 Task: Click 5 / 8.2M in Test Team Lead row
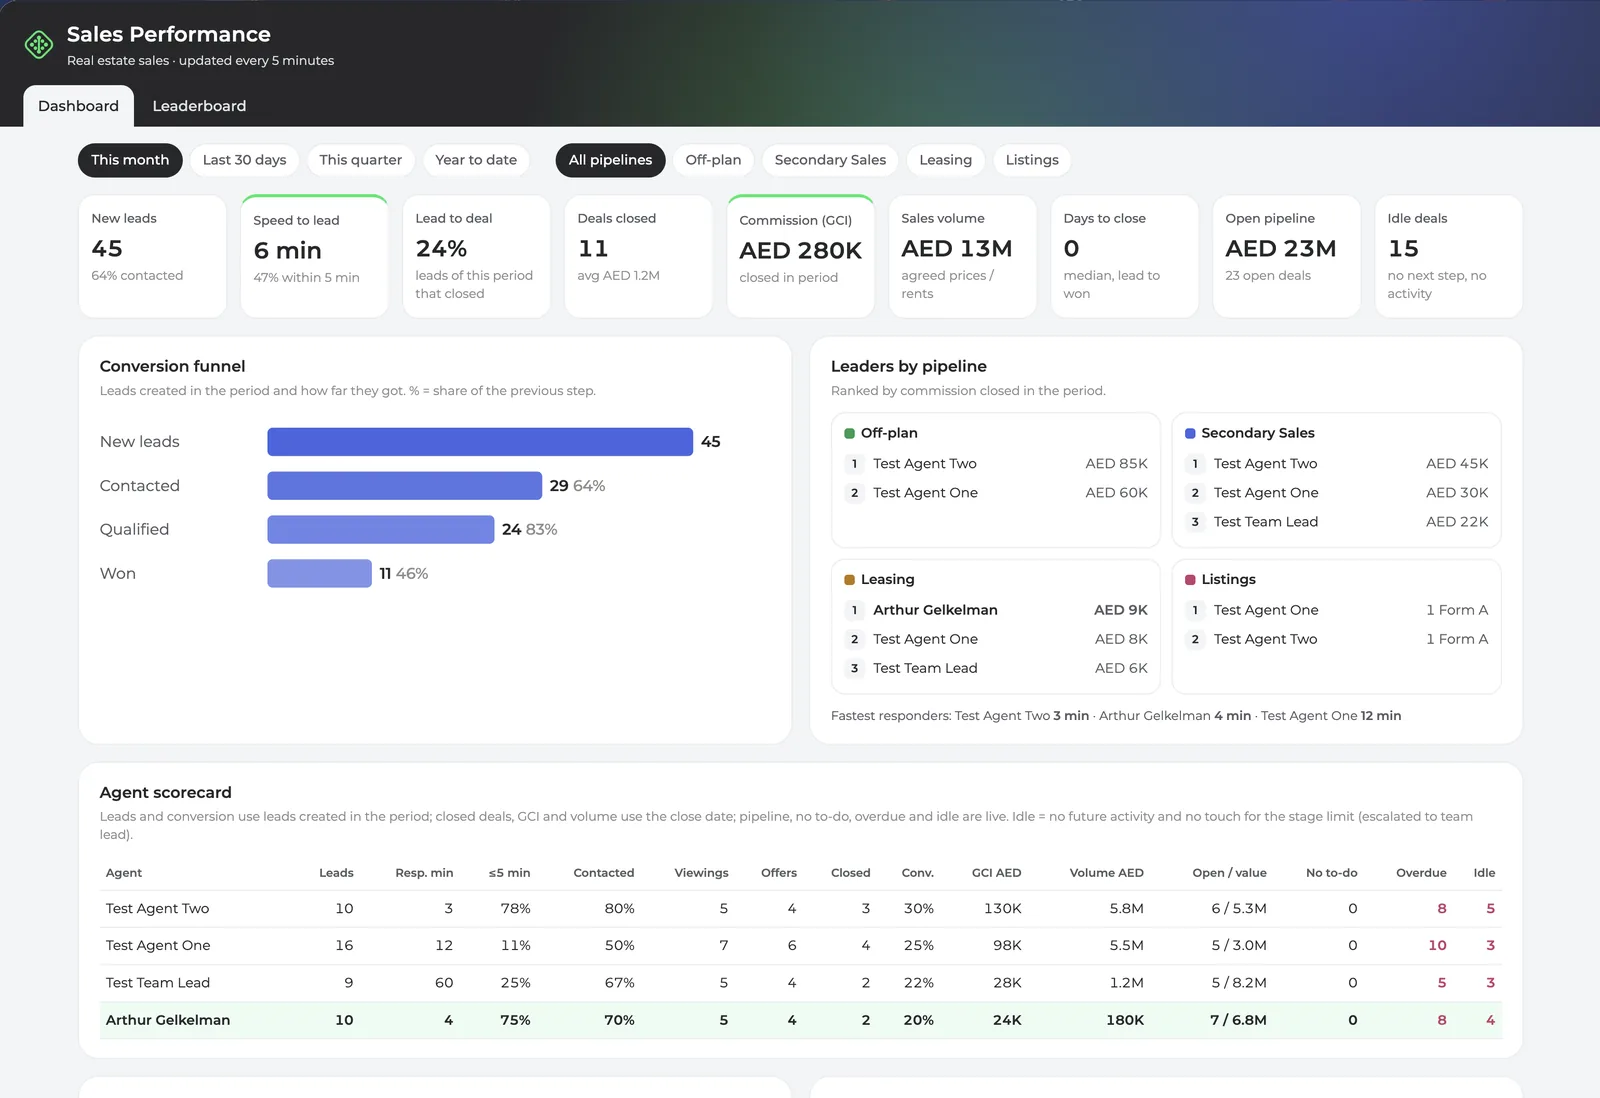(1239, 983)
